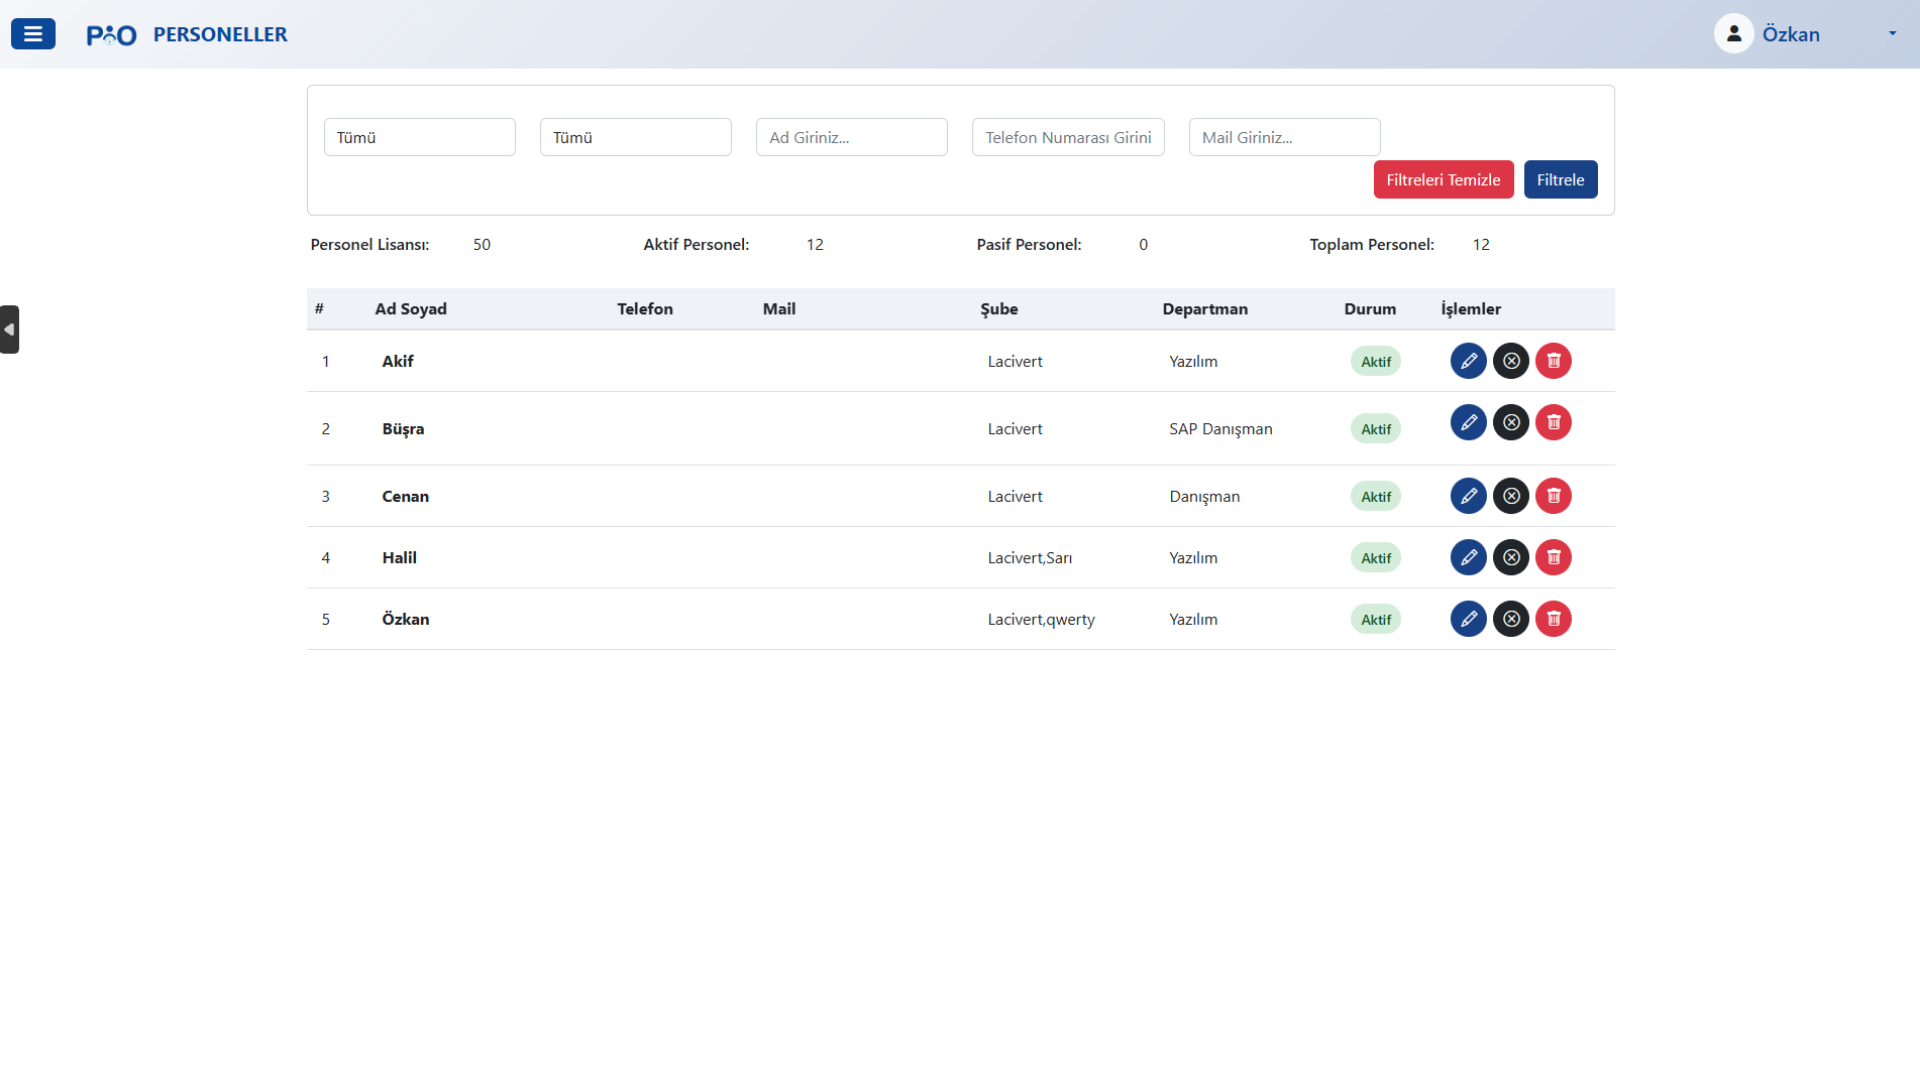Expand the user account dropdown arrow
The image size is (1920, 1080).
coord(1892,34)
